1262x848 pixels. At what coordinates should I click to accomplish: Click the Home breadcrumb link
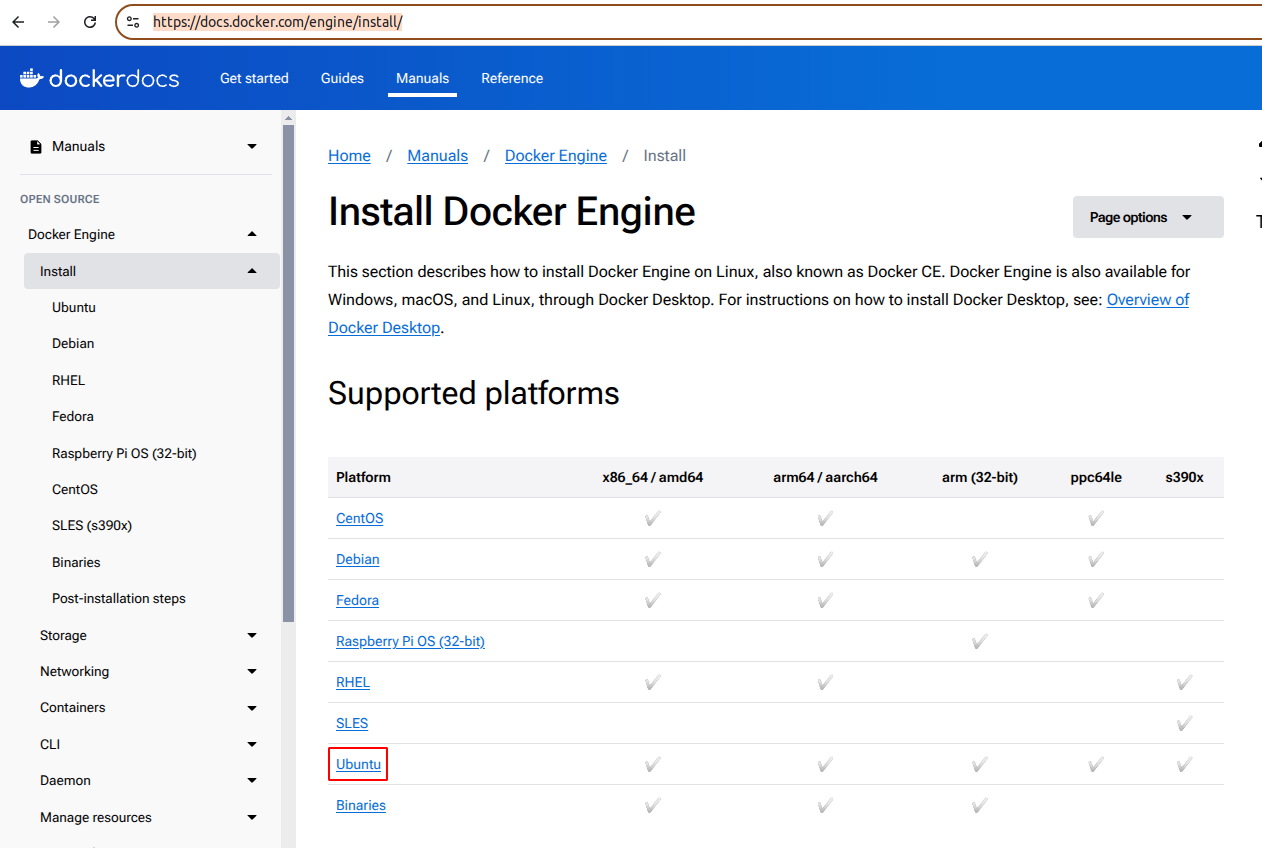[349, 156]
